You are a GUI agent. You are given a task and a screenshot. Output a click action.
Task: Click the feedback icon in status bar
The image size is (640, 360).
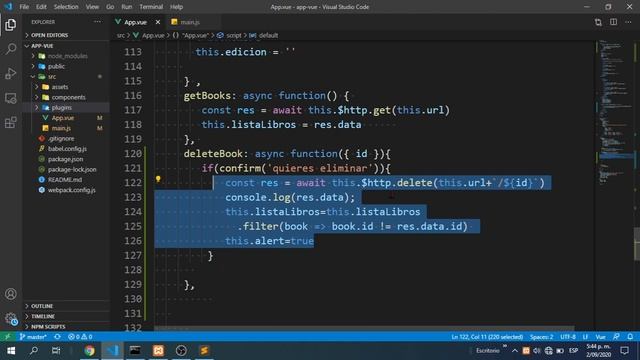tap(616, 337)
